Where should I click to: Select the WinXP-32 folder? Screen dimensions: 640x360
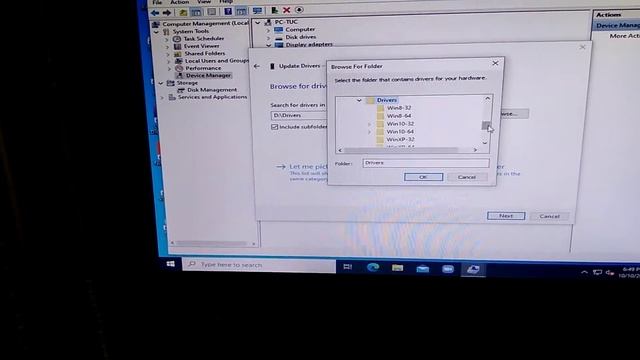[x=400, y=139]
